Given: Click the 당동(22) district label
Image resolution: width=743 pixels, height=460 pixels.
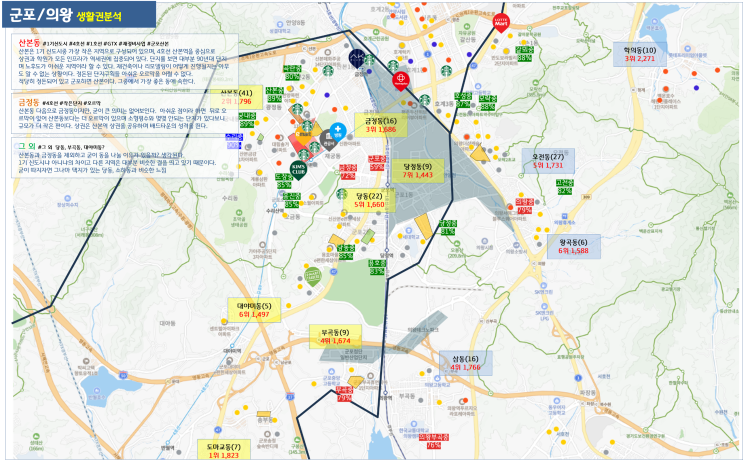Looking at the screenshot, I should (x=369, y=200).
